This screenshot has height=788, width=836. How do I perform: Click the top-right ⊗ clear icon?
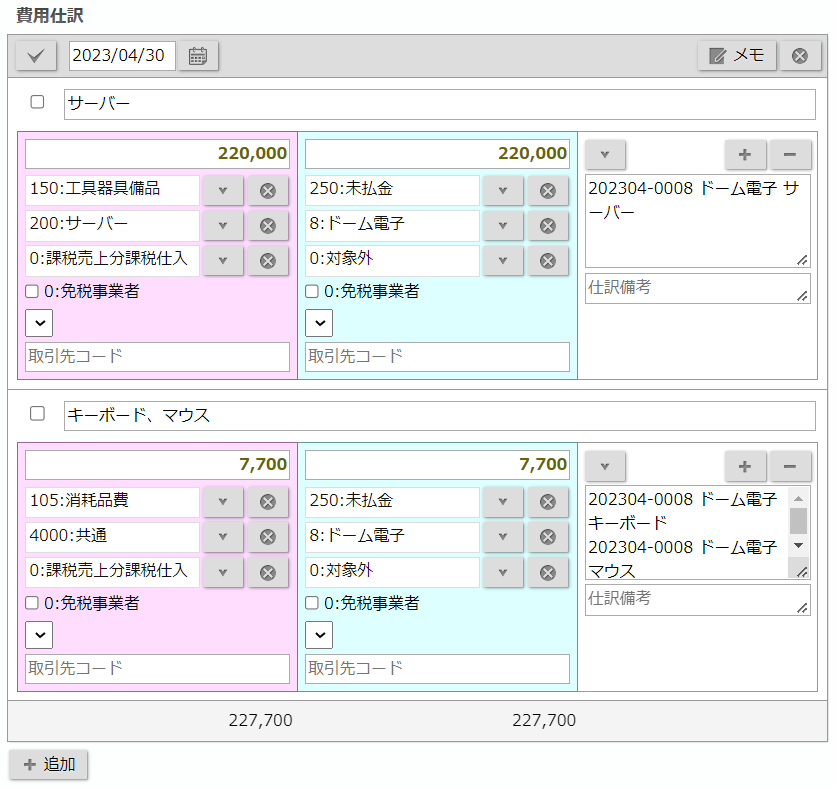pos(800,55)
